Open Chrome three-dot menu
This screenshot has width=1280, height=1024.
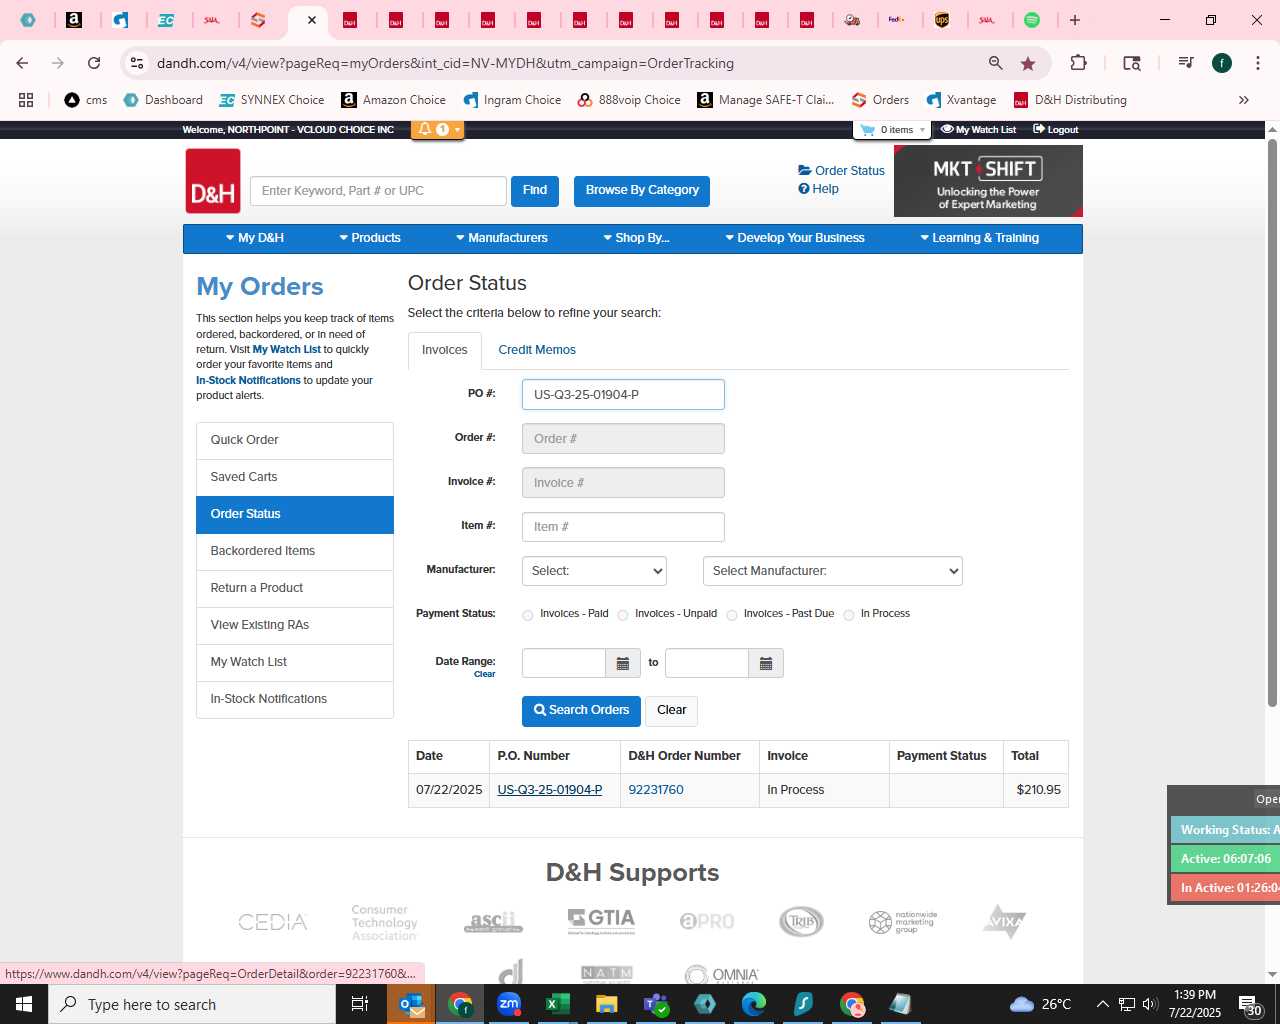coord(1257,63)
